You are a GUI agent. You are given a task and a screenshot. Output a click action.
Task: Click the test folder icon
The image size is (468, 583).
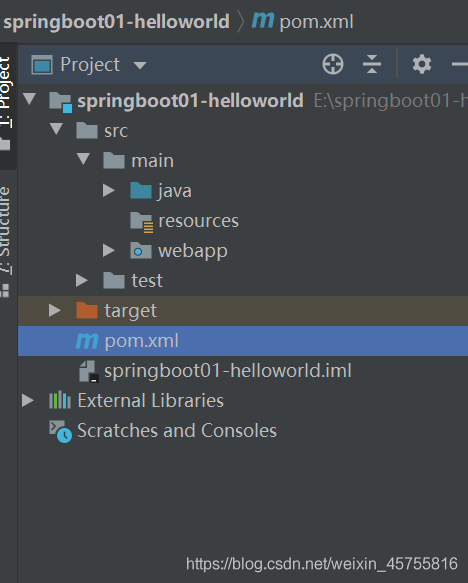(x=114, y=280)
